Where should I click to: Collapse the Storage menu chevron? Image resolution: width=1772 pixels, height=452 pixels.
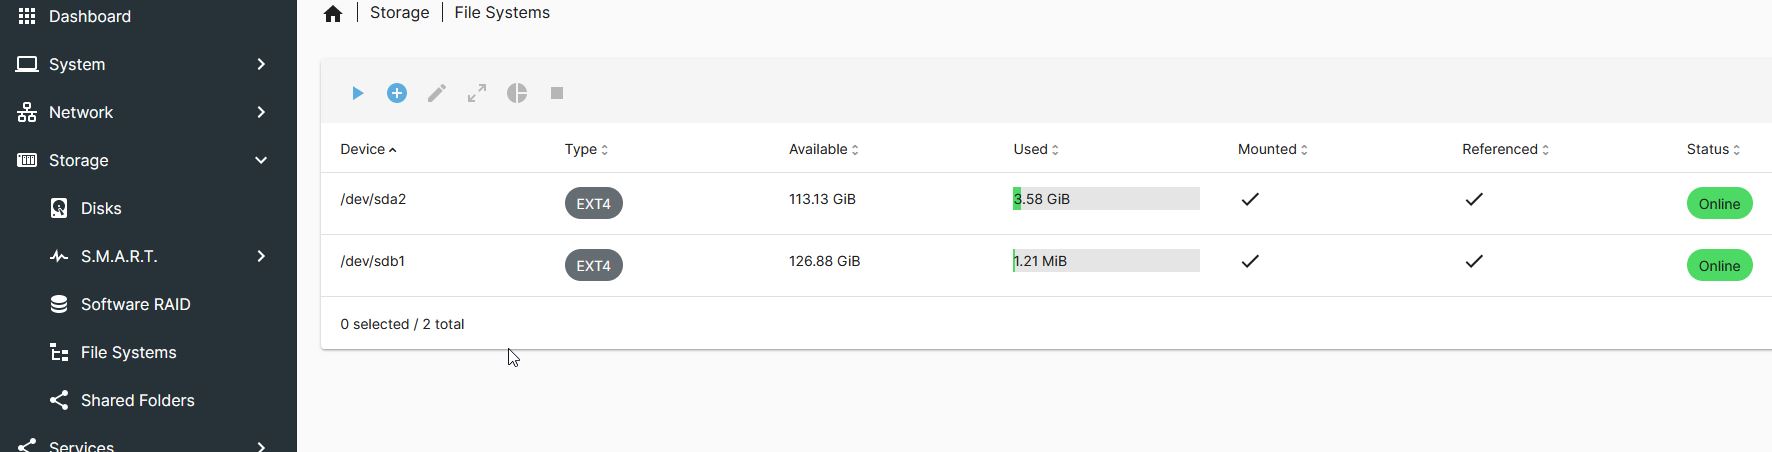261,160
